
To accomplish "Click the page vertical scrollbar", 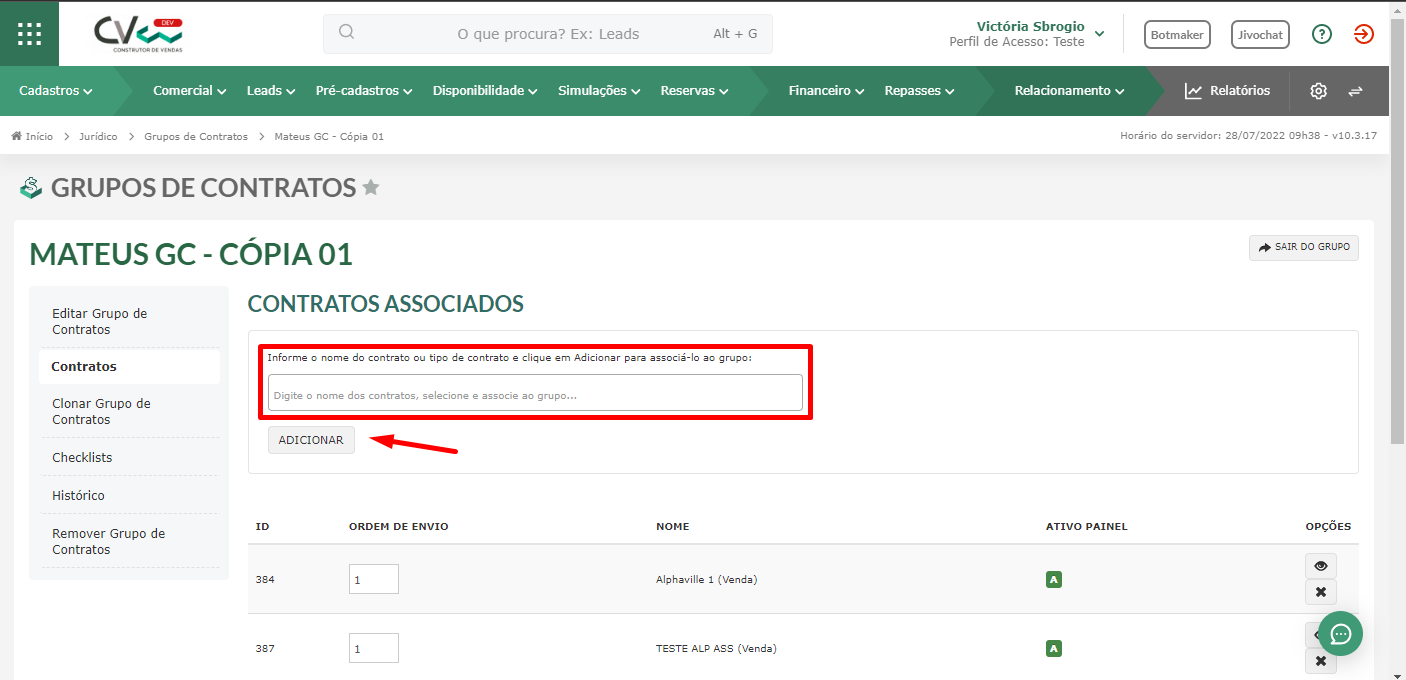I will (x=1397, y=230).
